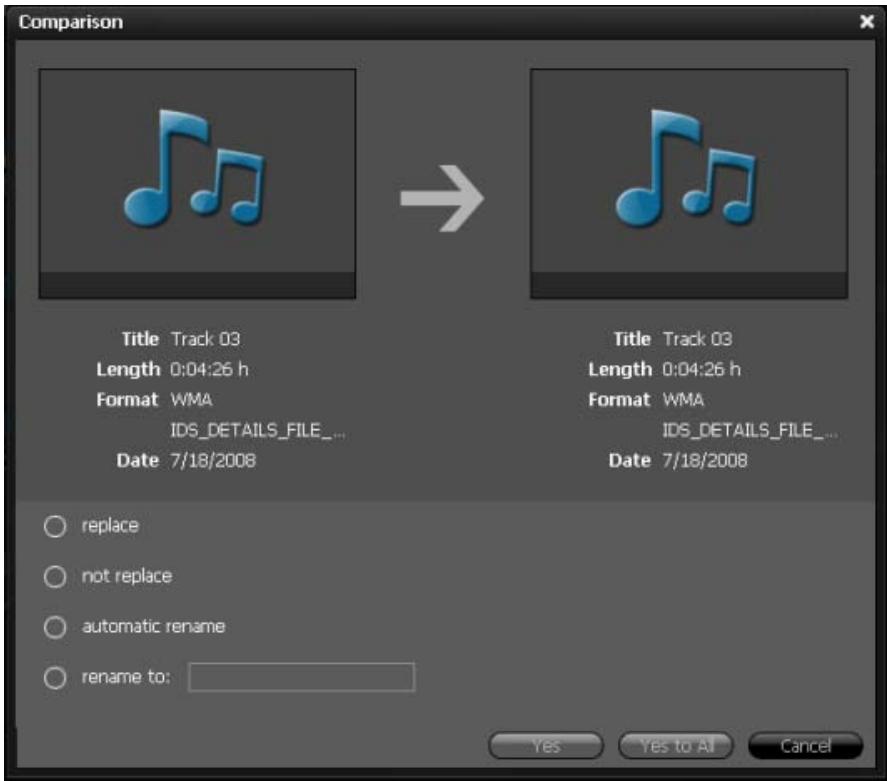Click the right file's WMA format value
Viewport: 887px width, 781px height.
(683, 400)
